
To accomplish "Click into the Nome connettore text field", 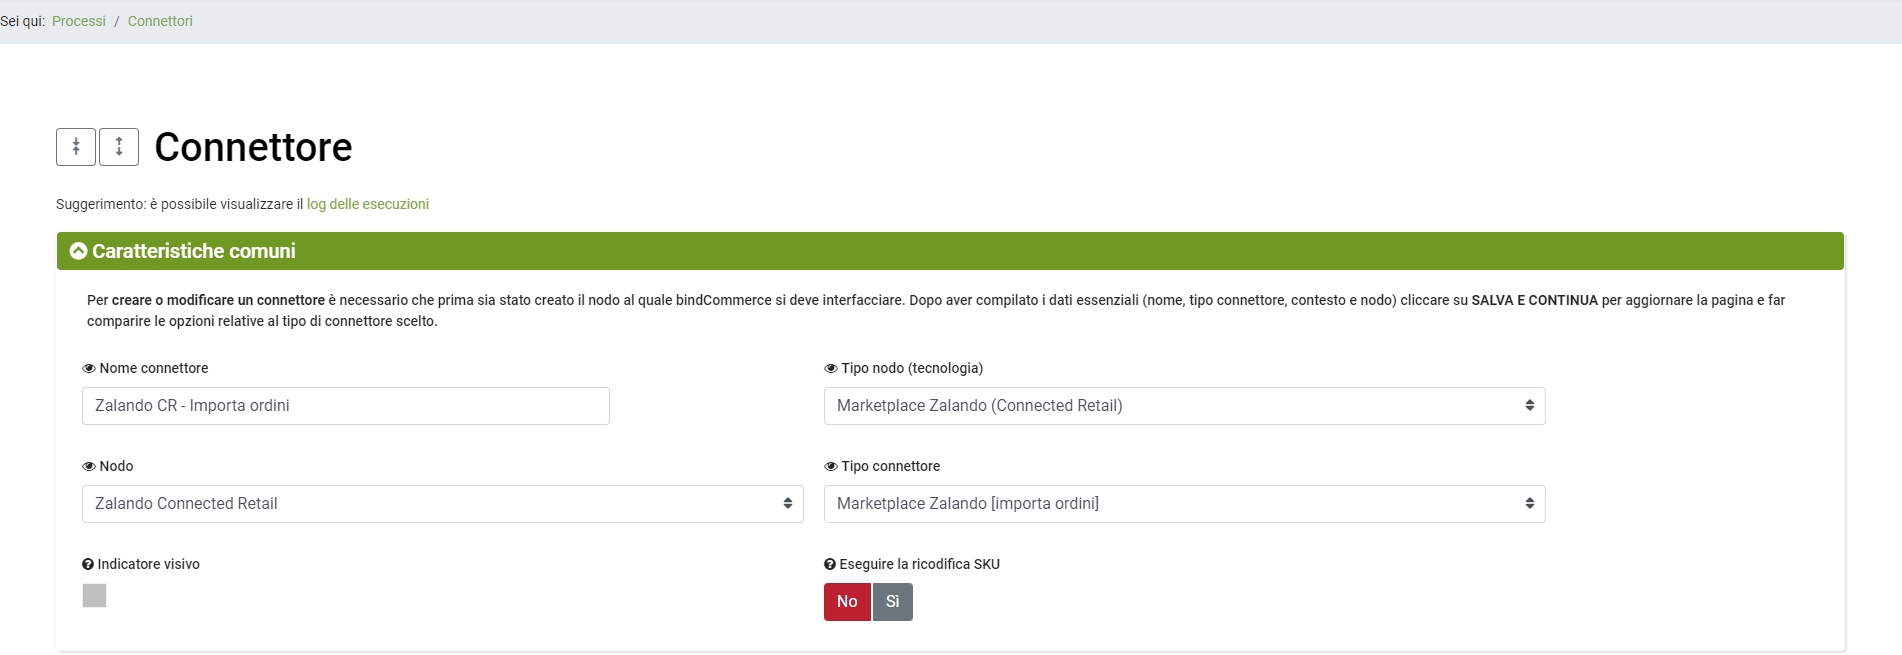I will click(x=345, y=406).
